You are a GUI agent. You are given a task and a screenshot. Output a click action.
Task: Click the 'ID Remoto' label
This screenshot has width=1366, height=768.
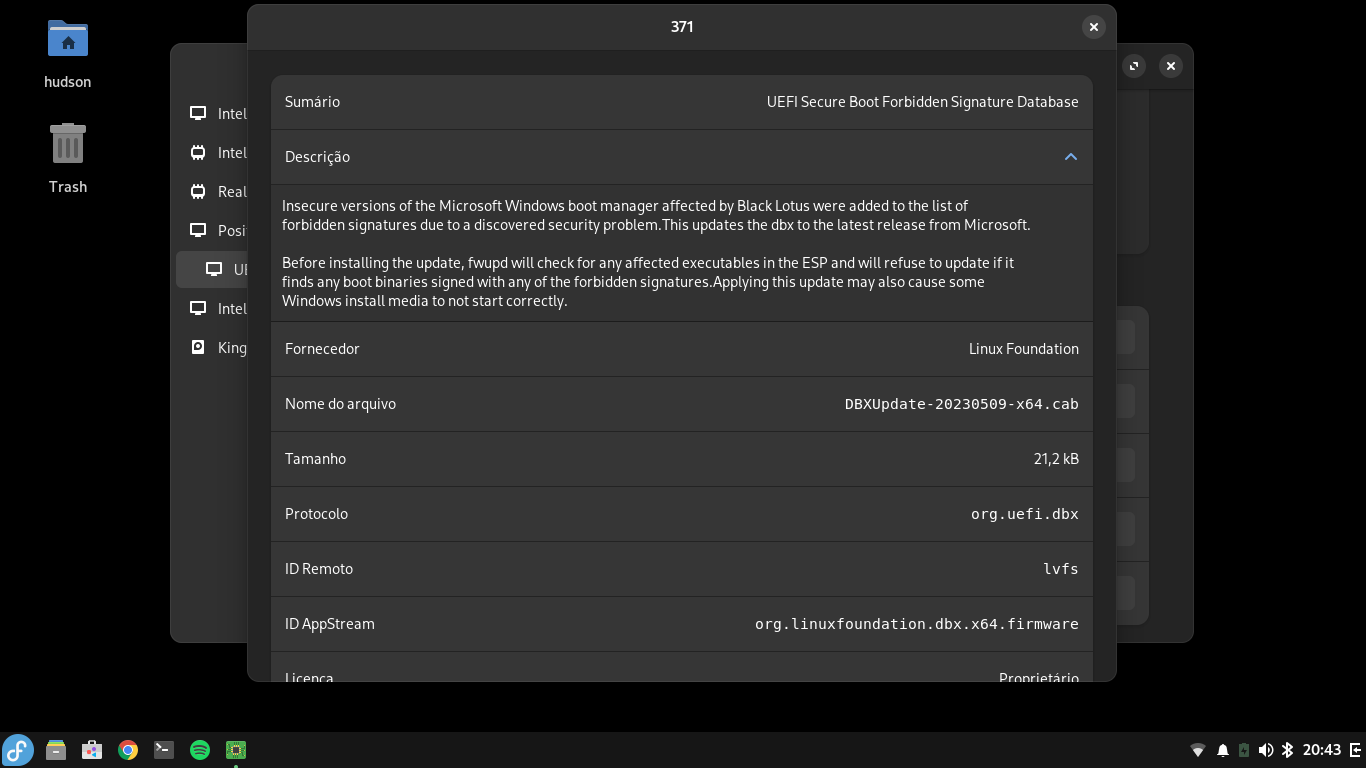coord(319,569)
